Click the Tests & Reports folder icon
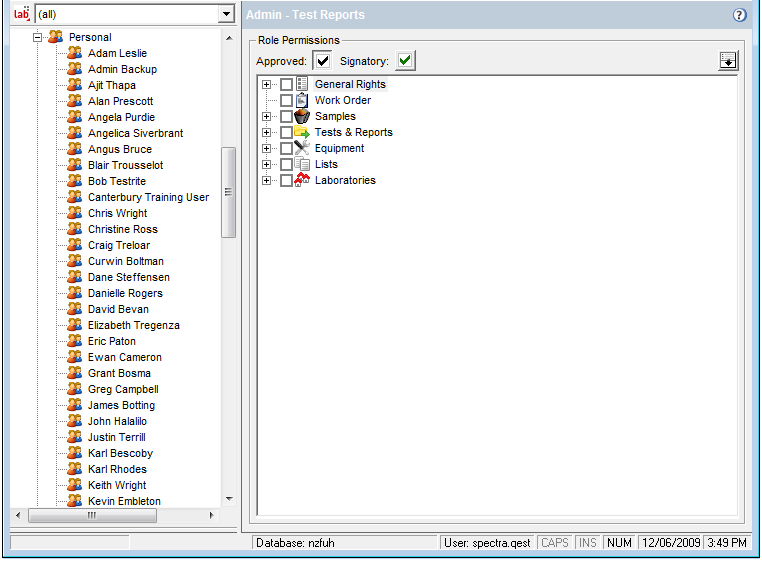This screenshot has width=762, height=562. (302, 133)
